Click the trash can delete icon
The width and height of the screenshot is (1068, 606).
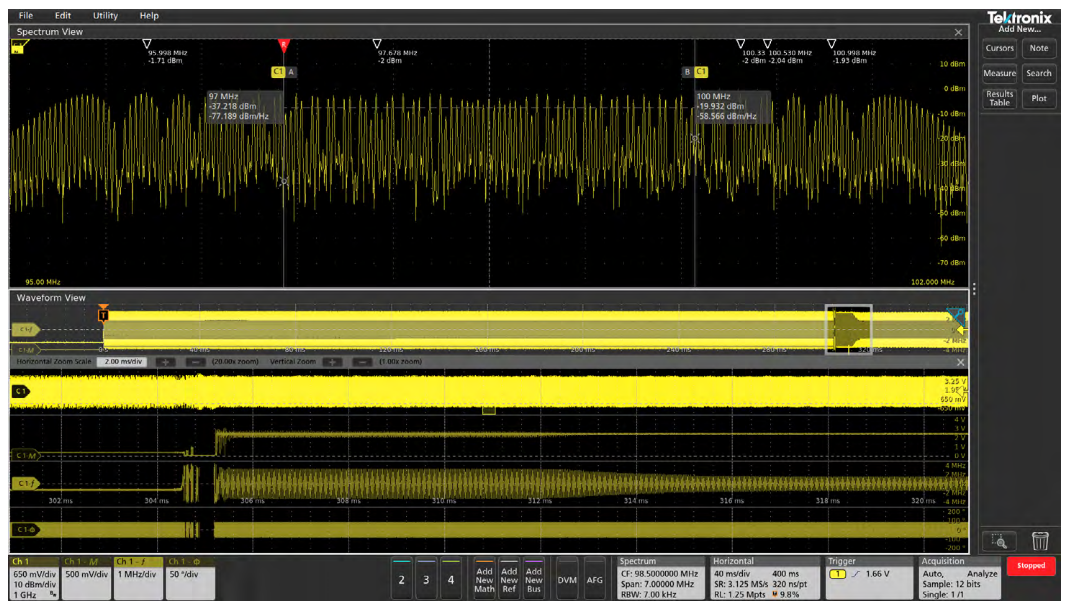coord(1040,541)
